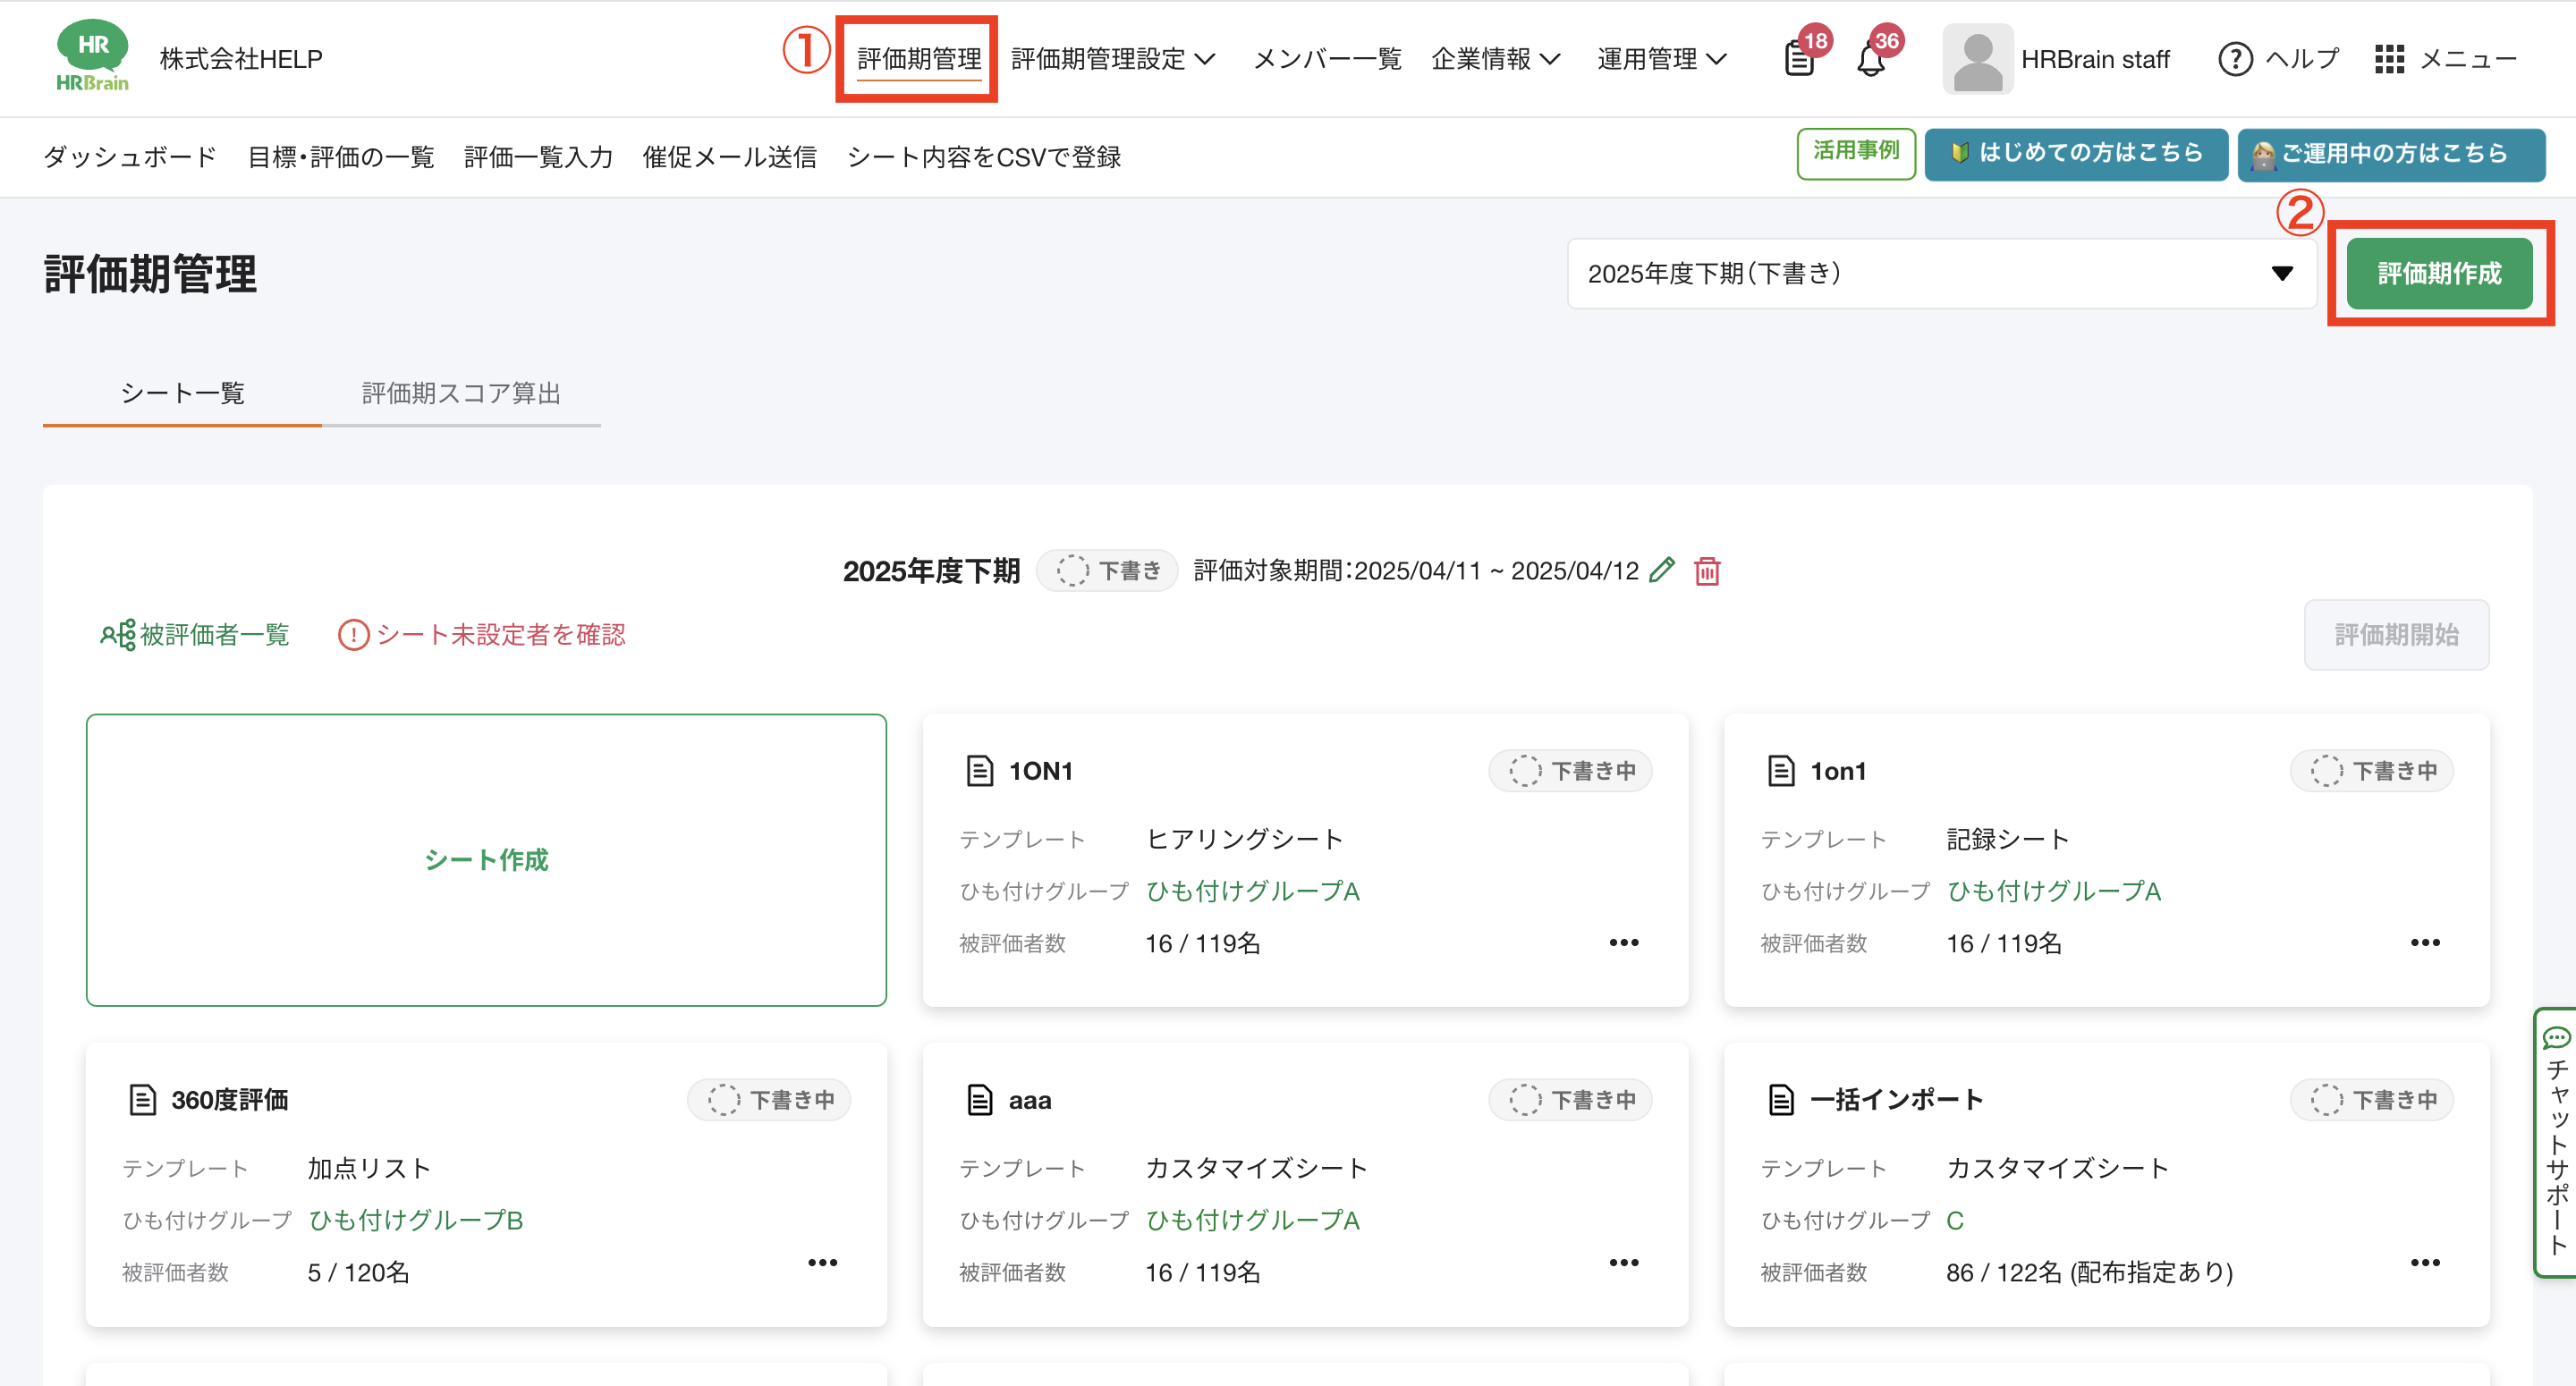Open the メンバー一覧 menu item
This screenshot has width=2576, height=1386.
pyautogui.click(x=1327, y=59)
